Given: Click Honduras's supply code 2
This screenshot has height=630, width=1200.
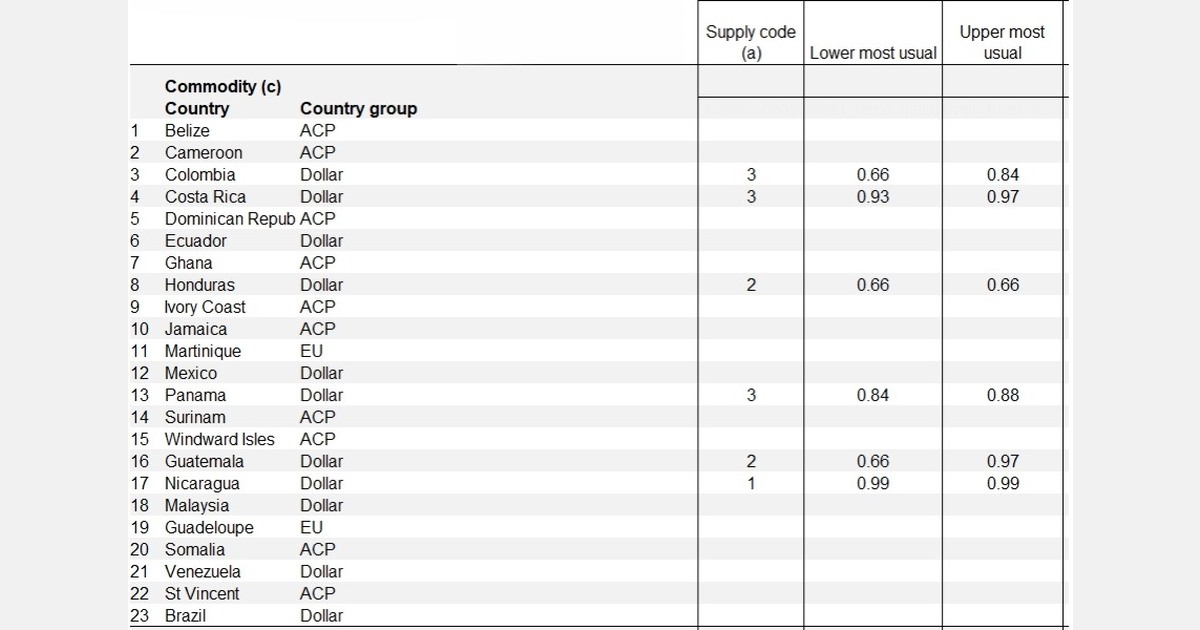Looking at the screenshot, I should pyautogui.click(x=751, y=285).
